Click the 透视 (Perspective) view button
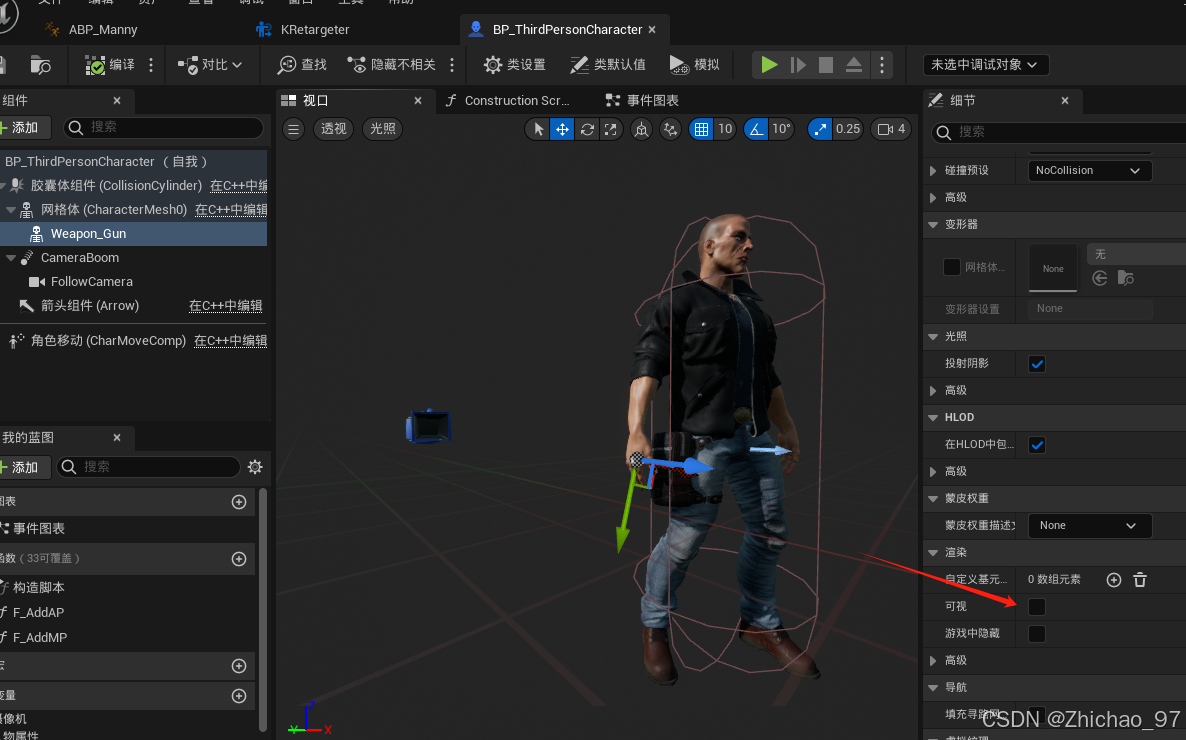The height and width of the screenshot is (740, 1186). [x=334, y=129]
